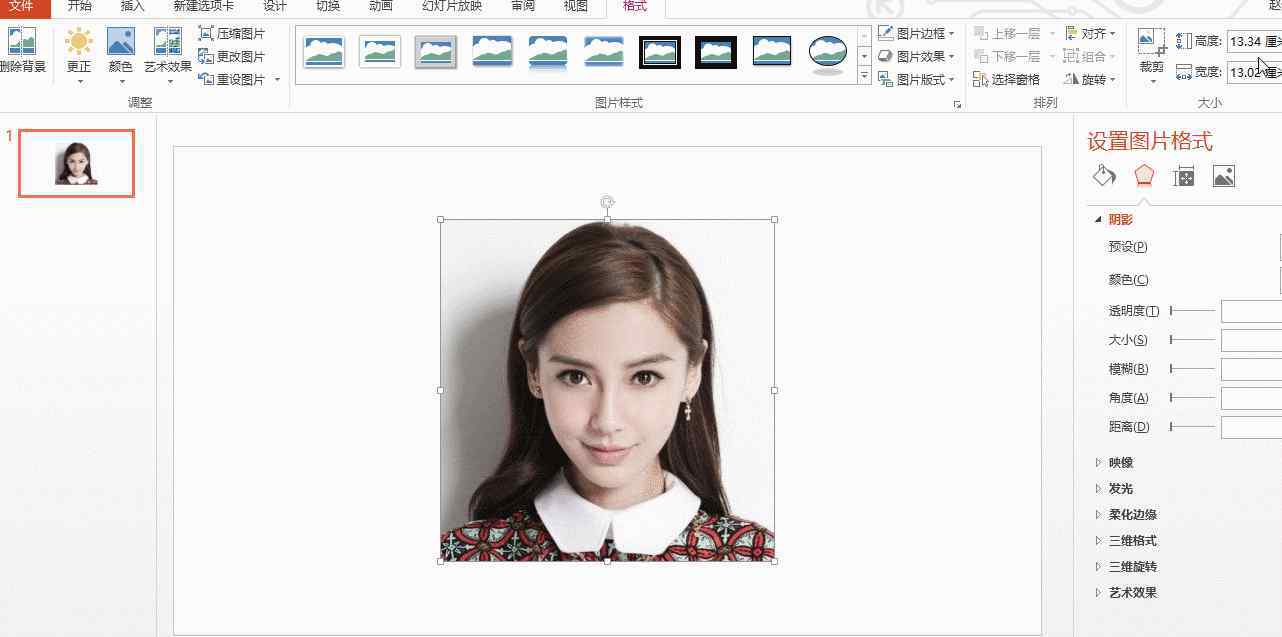
Task: Click Bring Forward (上移一层)
Action: click(x=1007, y=33)
